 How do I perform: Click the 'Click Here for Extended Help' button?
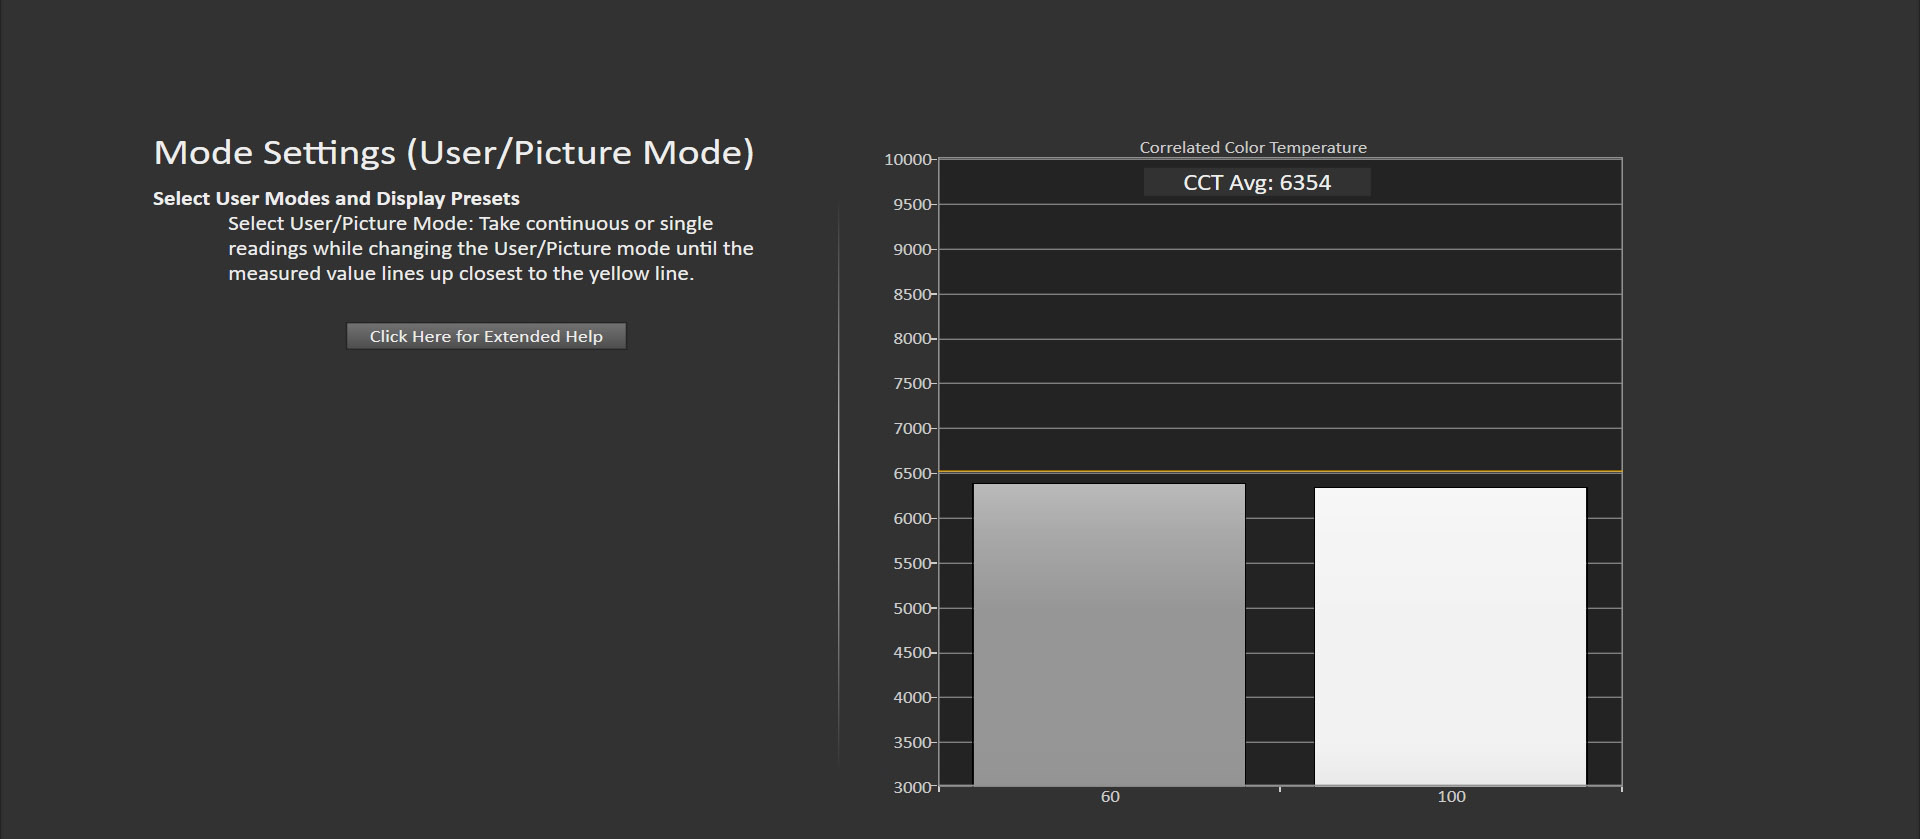486,336
